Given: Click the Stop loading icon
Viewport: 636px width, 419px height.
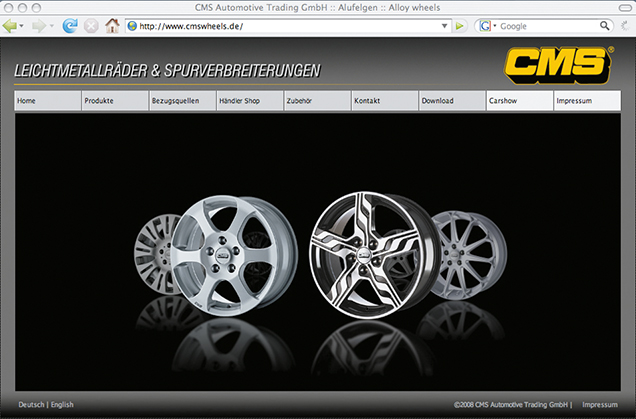Looking at the screenshot, I should click(91, 26).
